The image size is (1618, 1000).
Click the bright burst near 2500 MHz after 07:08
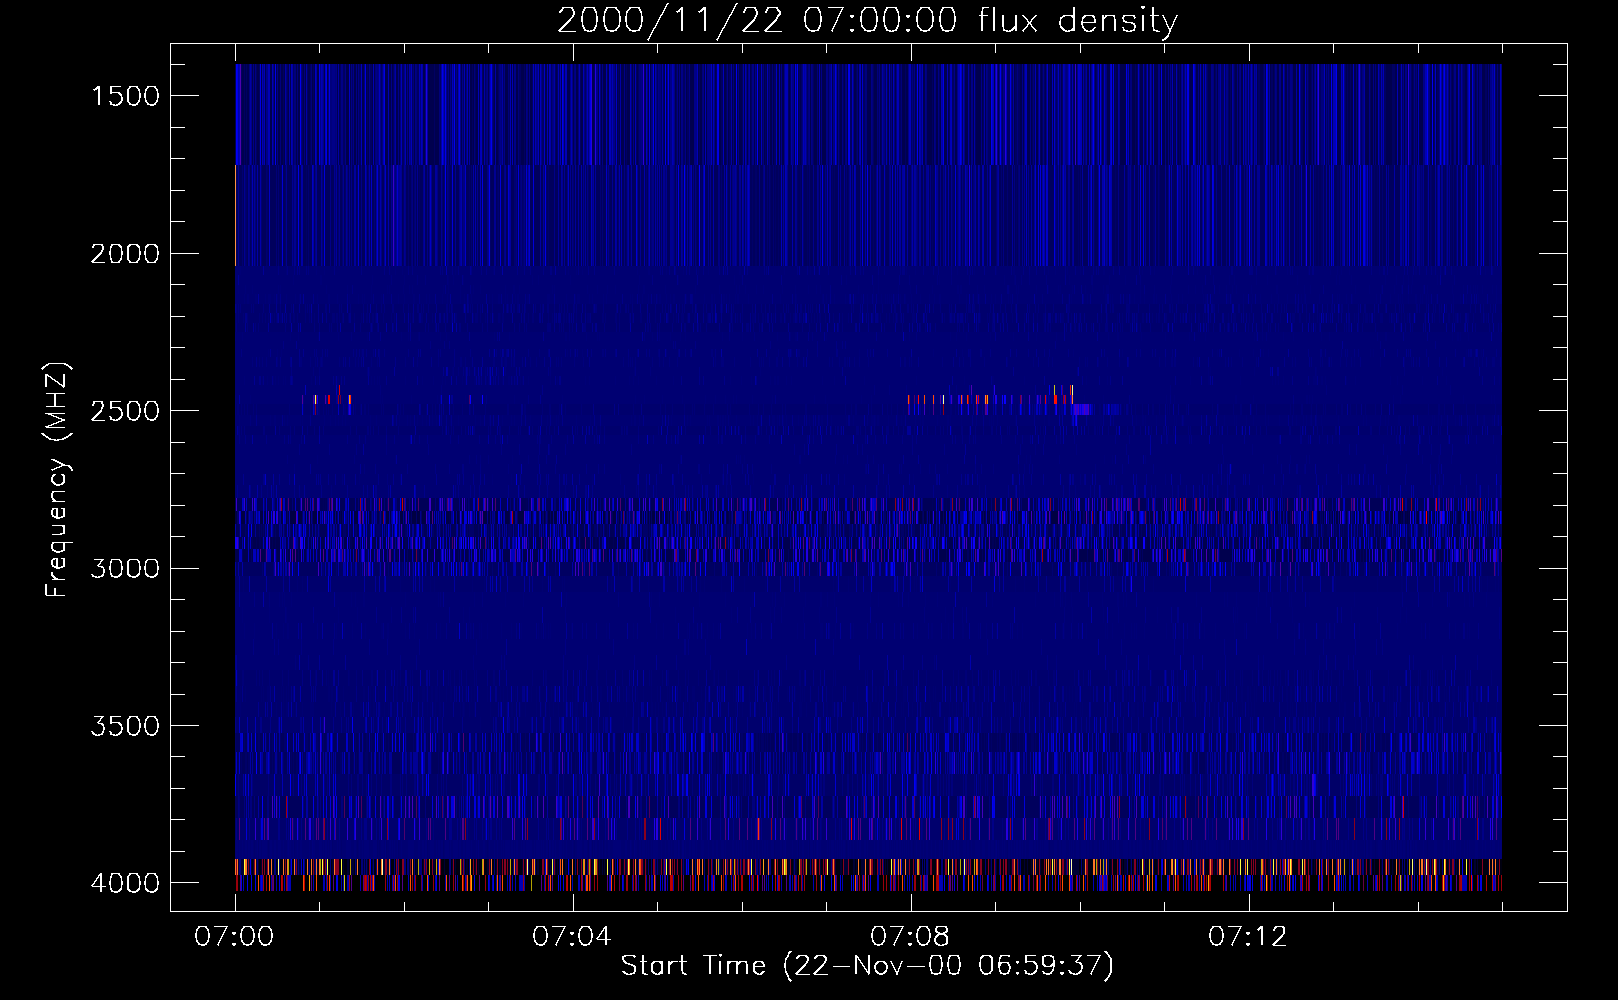coord(1000,400)
